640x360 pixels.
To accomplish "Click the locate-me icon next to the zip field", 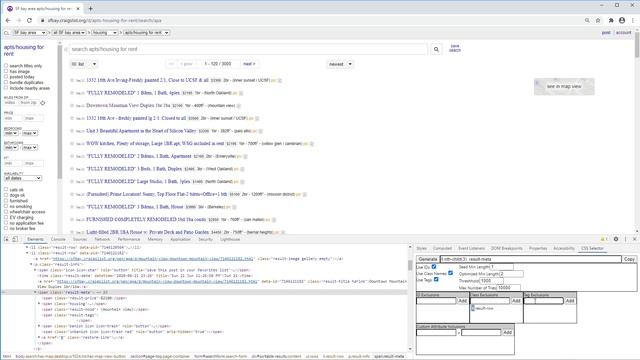I will coord(42,103).
